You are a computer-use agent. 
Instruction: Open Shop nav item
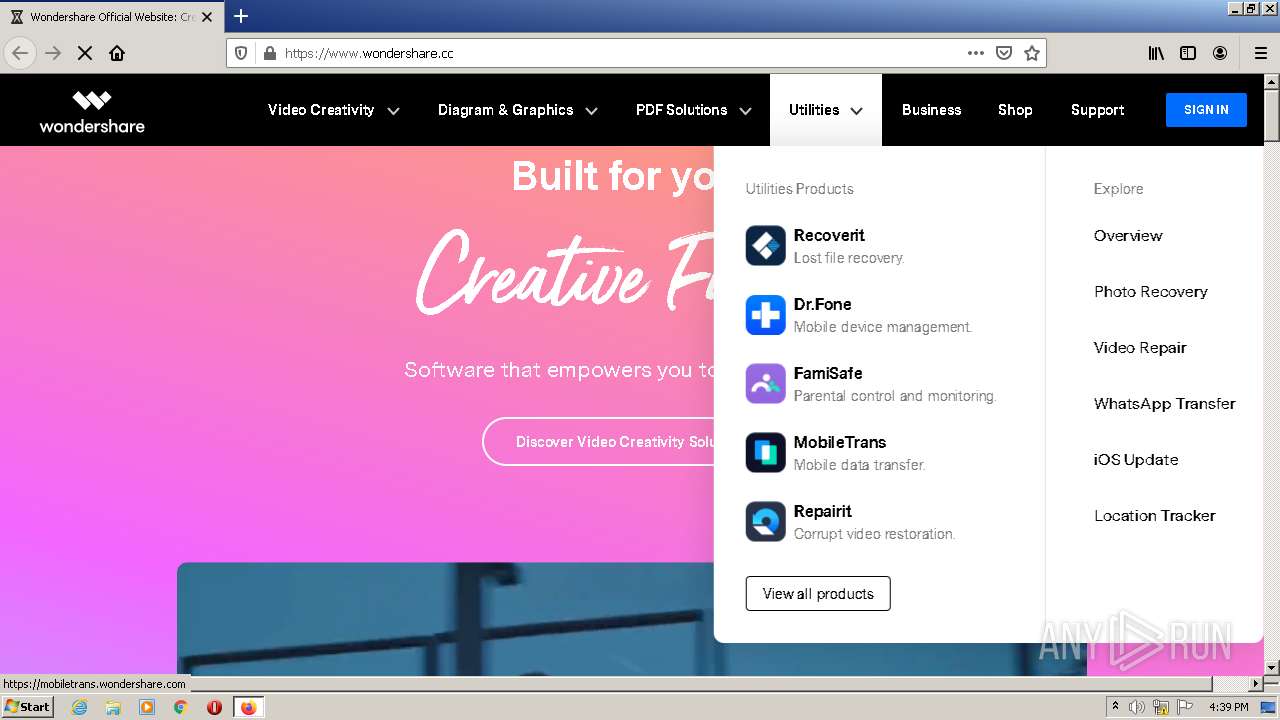1015,110
